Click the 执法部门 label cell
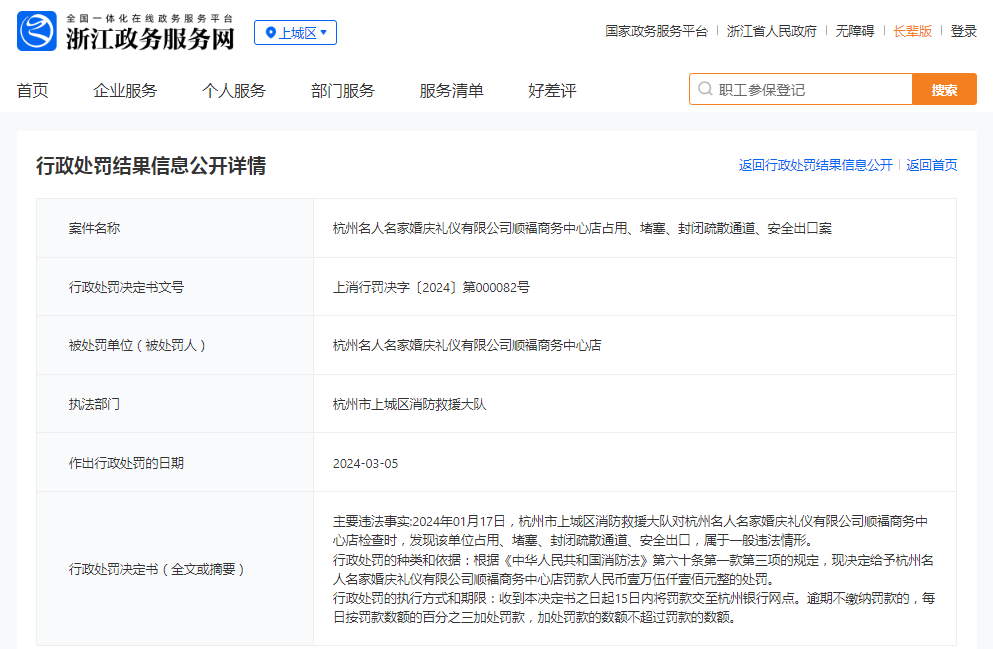The width and height of the screenshot is (993, 649). [175, 404]
